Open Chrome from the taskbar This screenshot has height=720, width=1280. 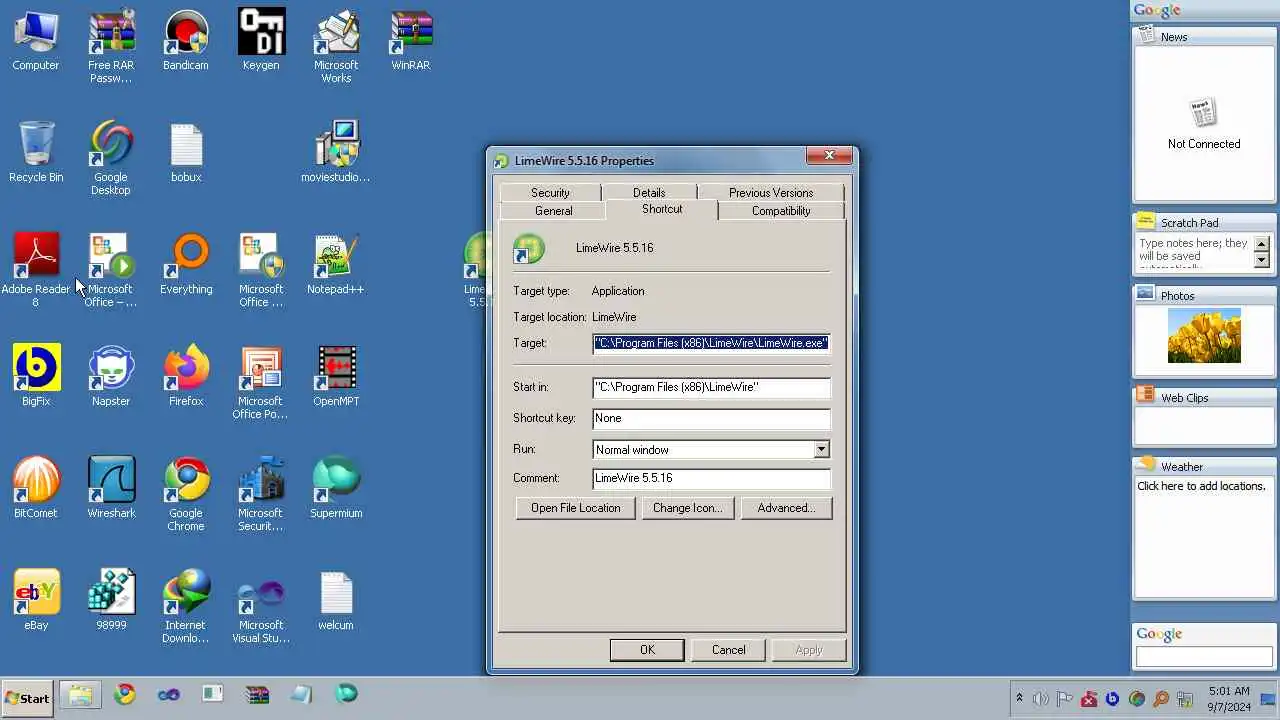[125, 694]
